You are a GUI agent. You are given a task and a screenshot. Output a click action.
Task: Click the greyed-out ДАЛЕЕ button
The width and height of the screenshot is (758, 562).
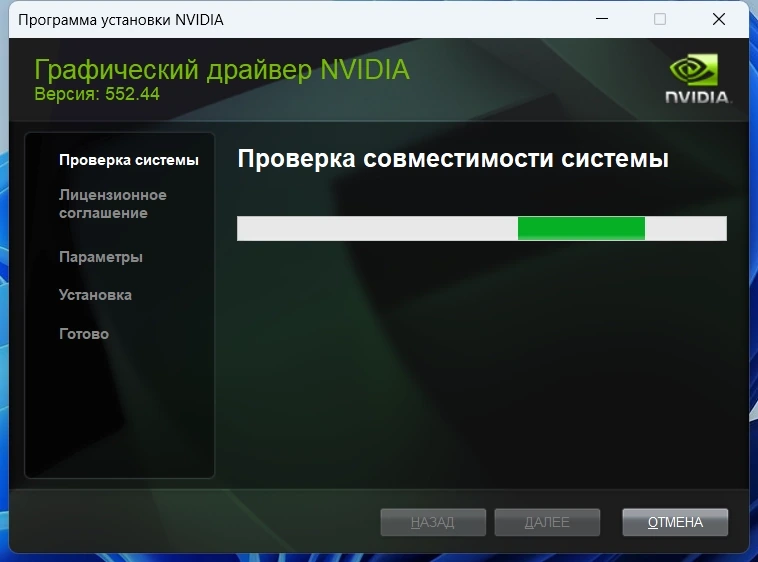[x=547, y=522]
